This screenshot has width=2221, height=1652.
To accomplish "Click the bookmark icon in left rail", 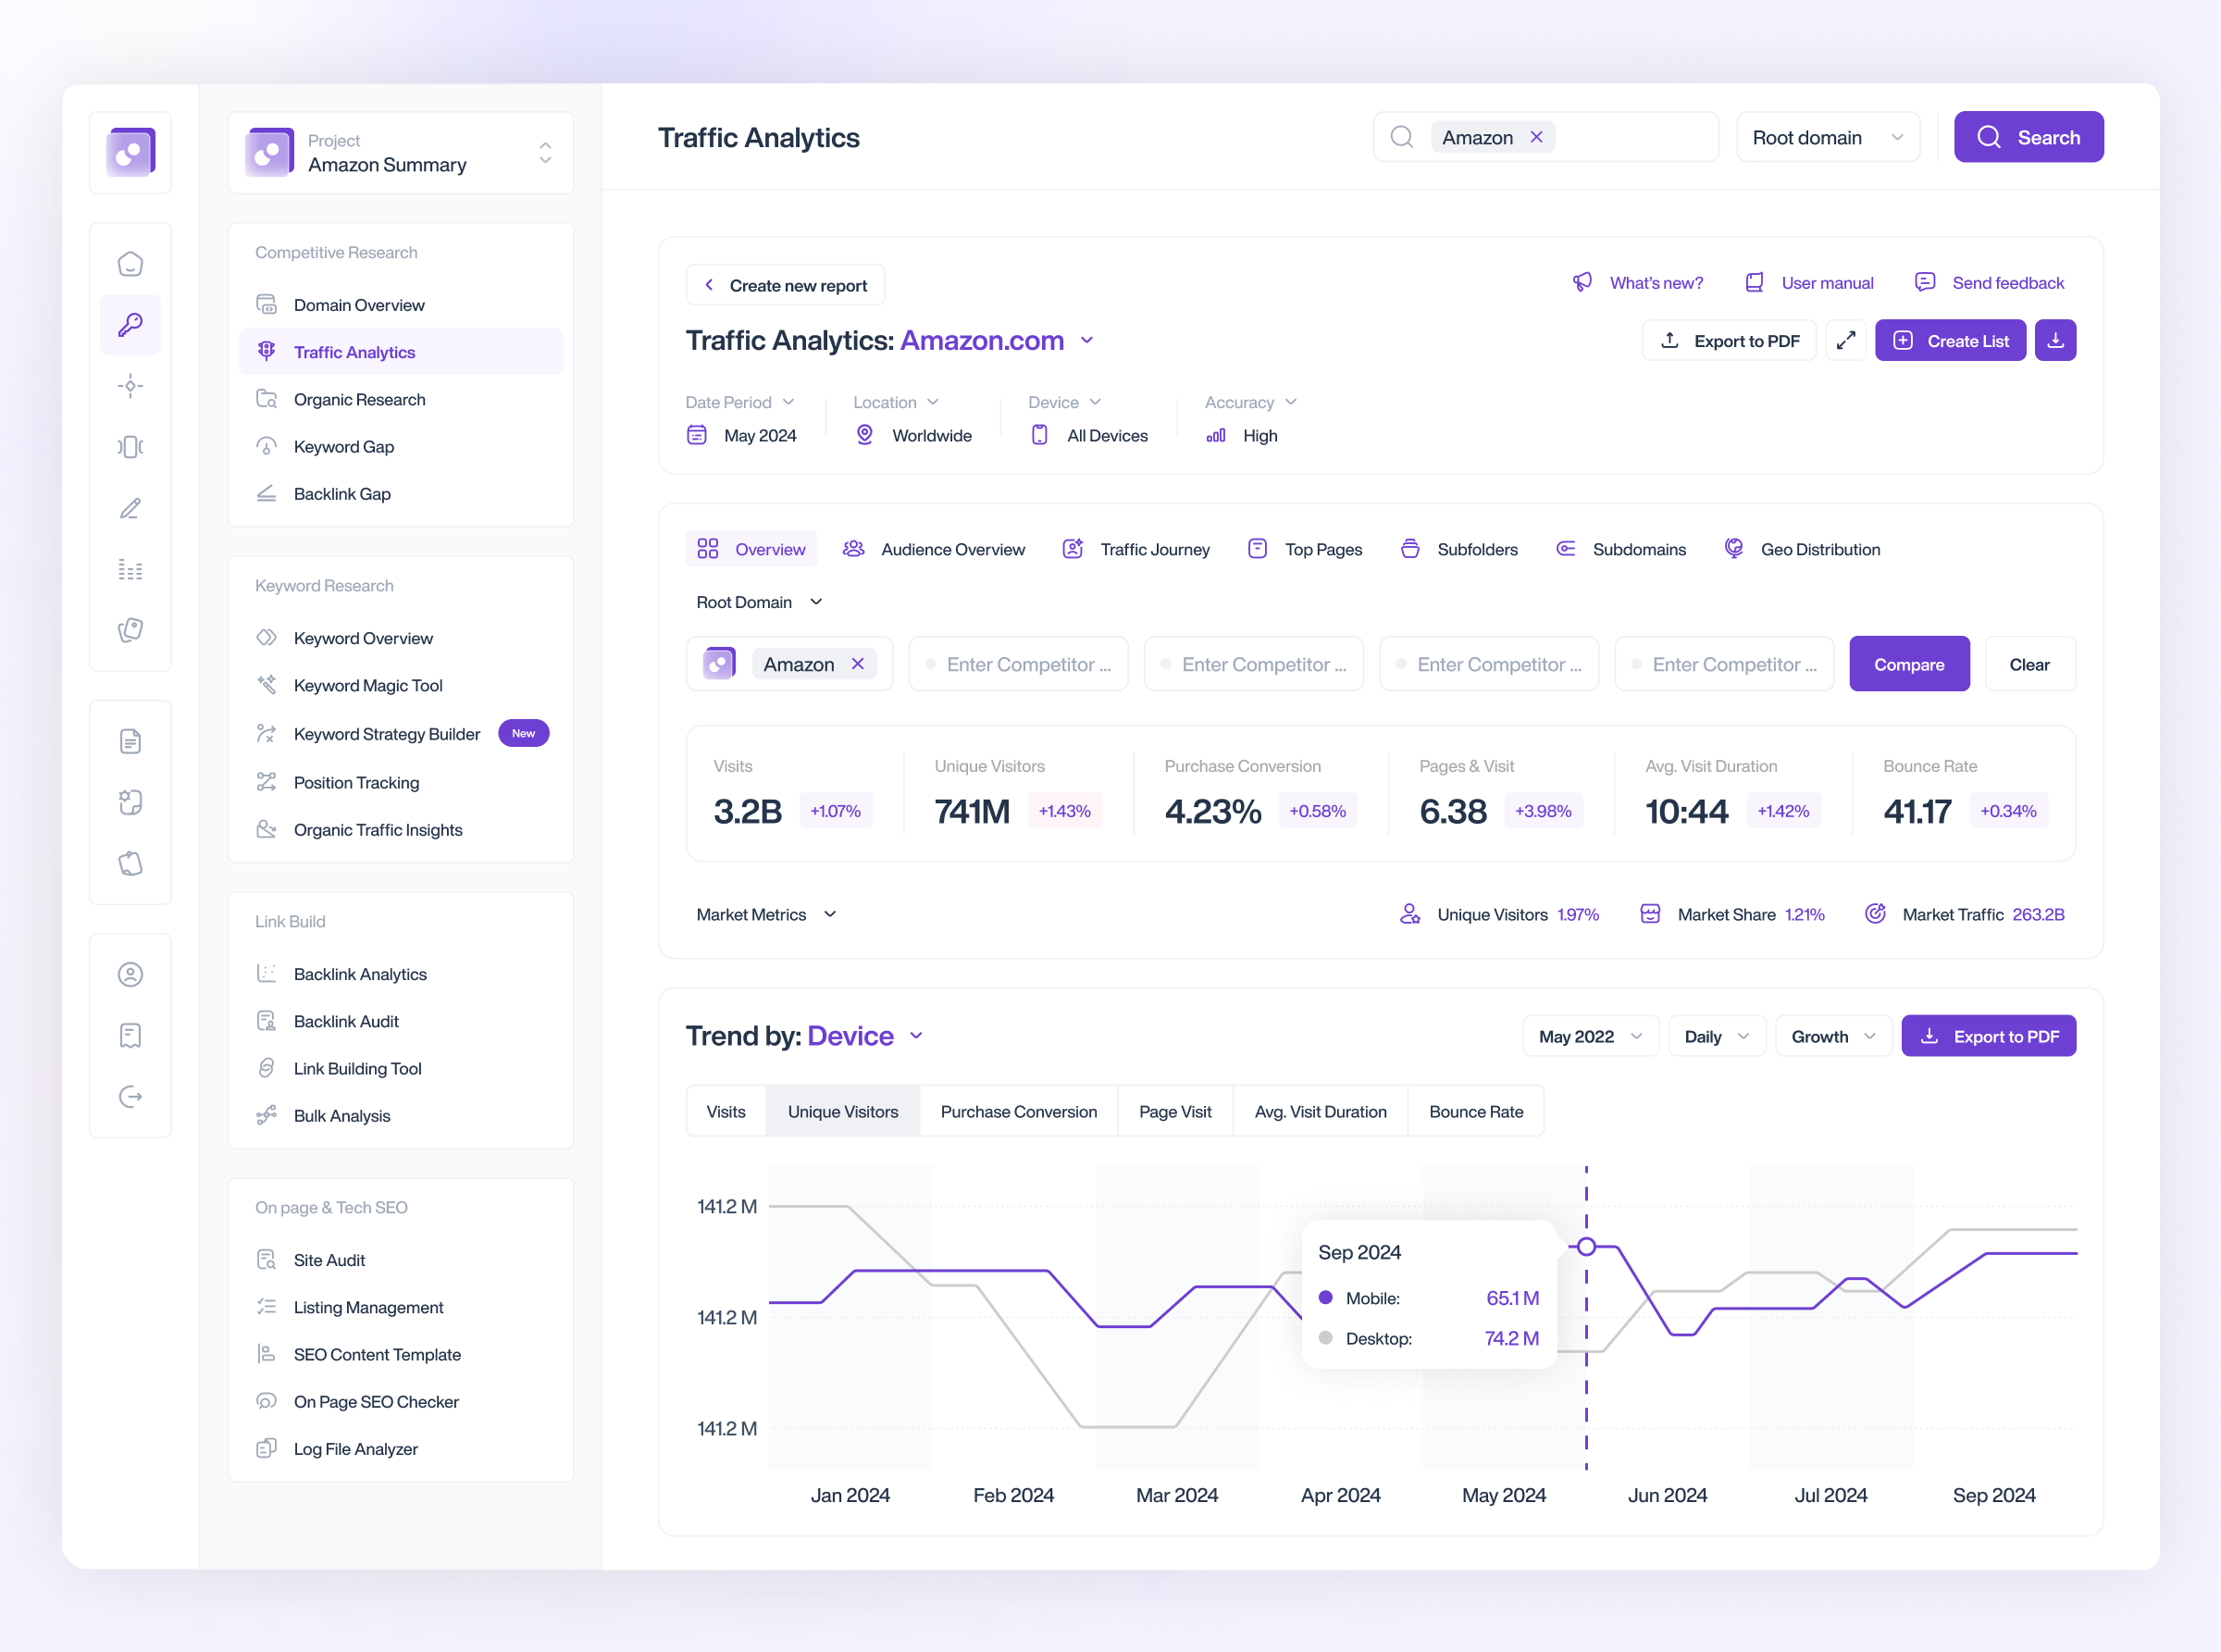I will click(130, 1035).
